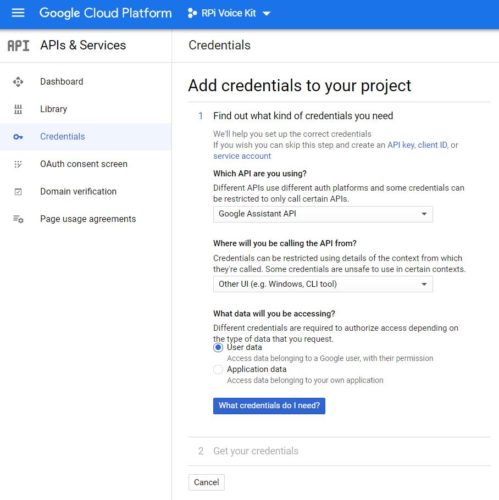Select the User data radio button
Image resolution: width=499 pixels, height=500 pixels.
click(218, 348)
